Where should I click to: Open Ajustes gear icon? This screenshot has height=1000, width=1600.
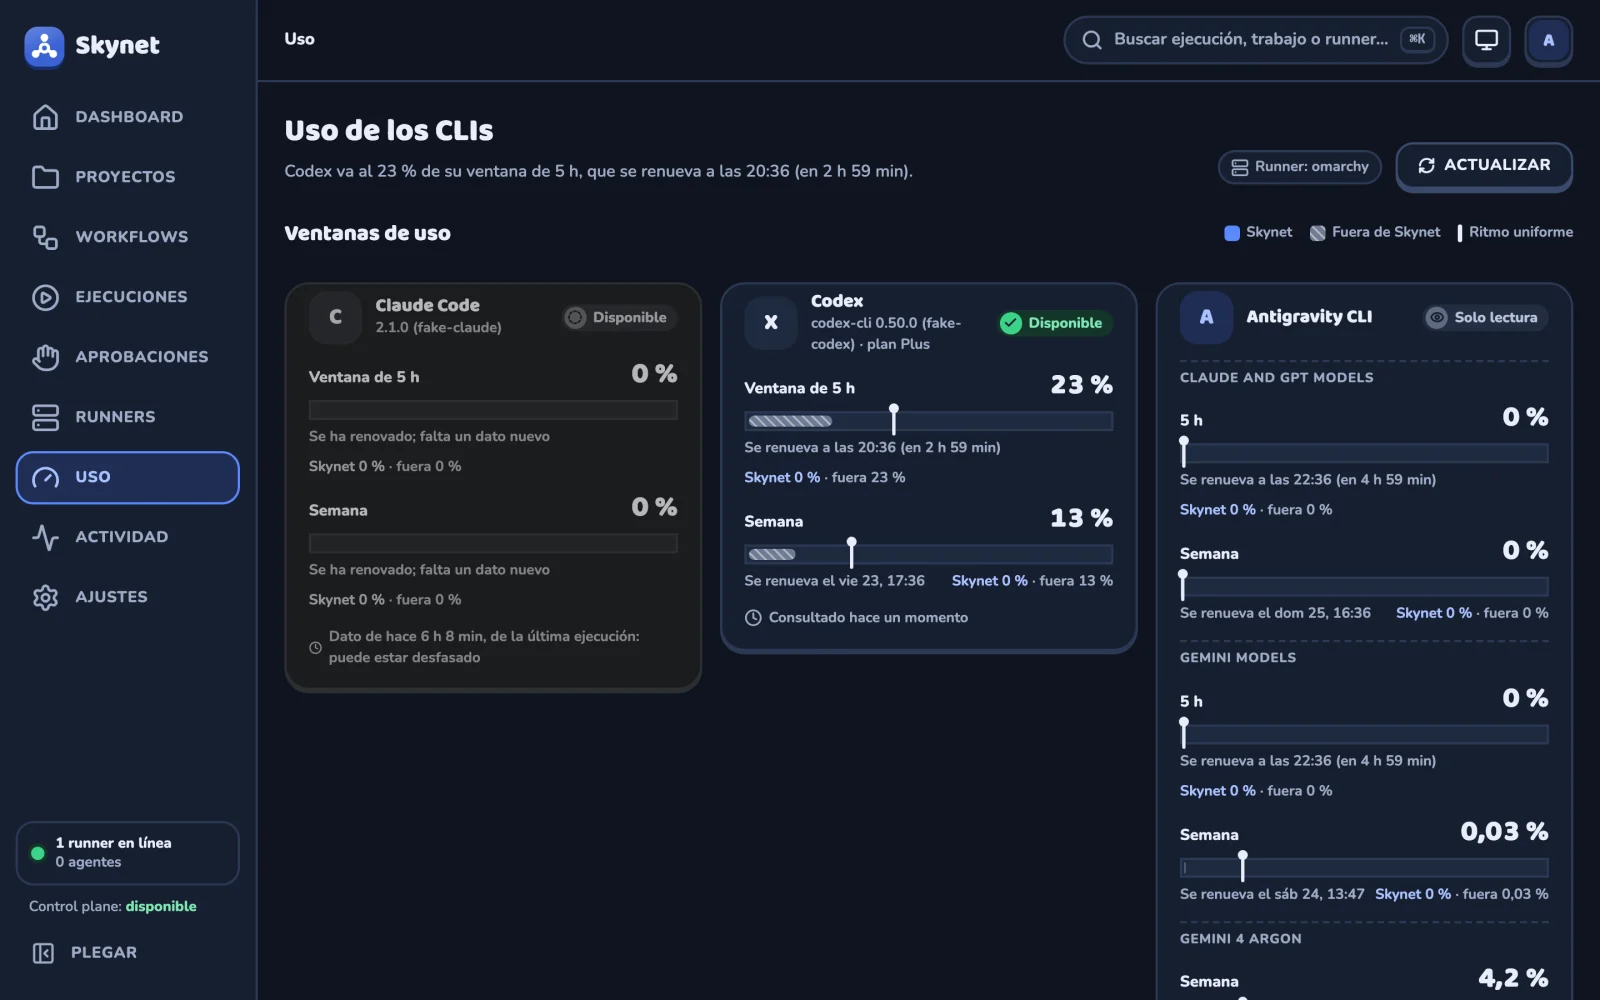(x=45, y=597)
